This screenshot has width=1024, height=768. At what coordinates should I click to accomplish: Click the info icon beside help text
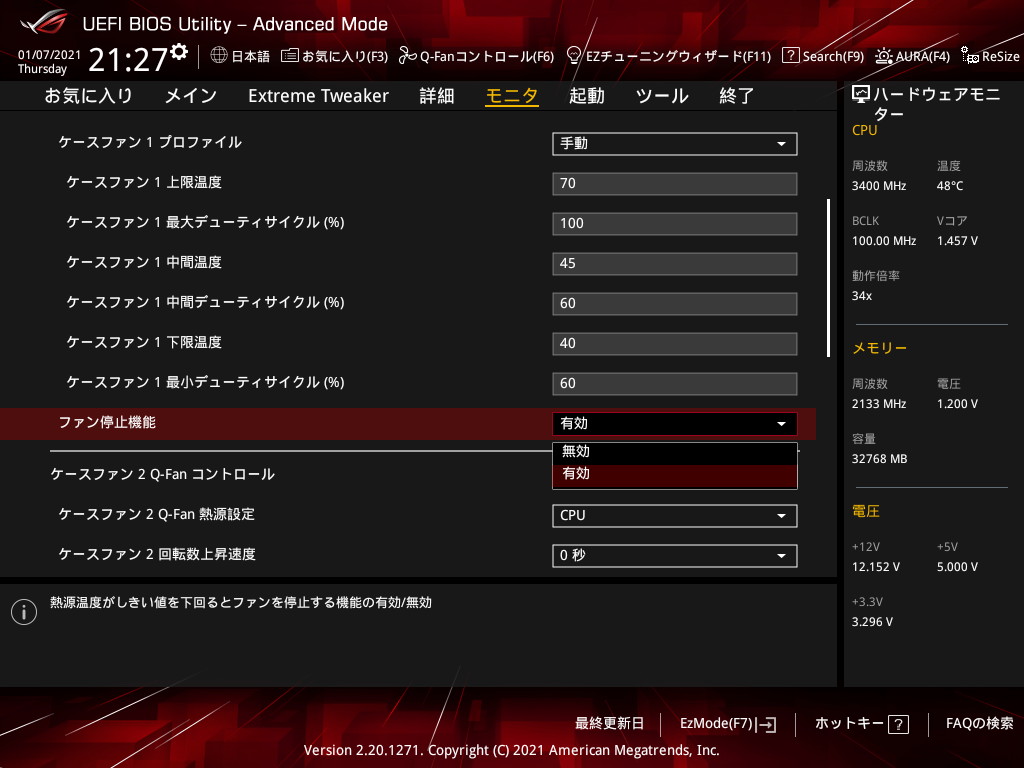click(x=24, y=612)
